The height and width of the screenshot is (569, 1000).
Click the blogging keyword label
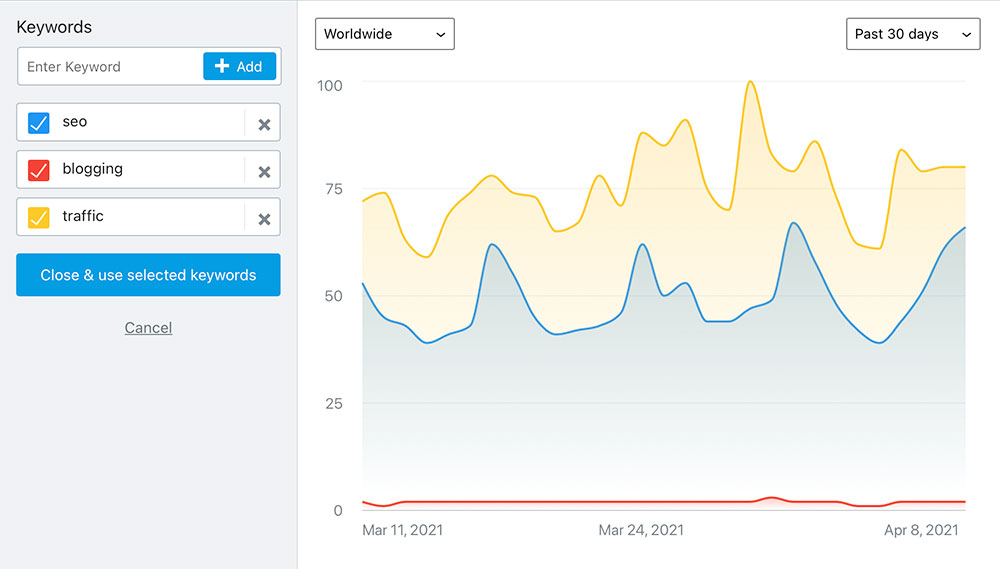93,169
